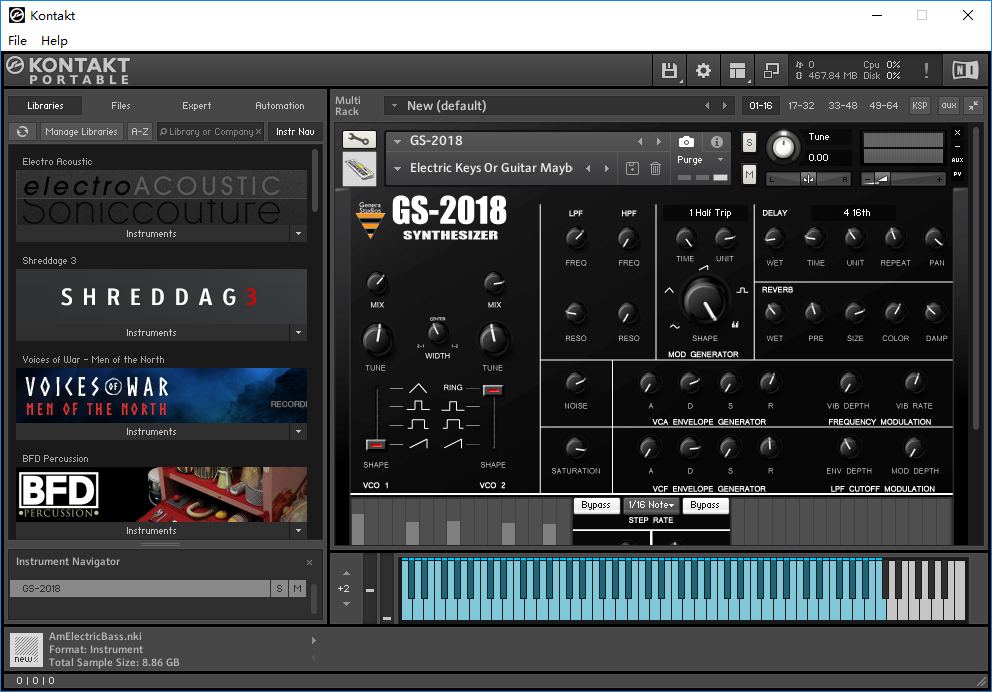Show rack page 49-64
Image resolution: width=992 pixels, height=692 pixels.
pyautogui.click(x=884, y=106)
